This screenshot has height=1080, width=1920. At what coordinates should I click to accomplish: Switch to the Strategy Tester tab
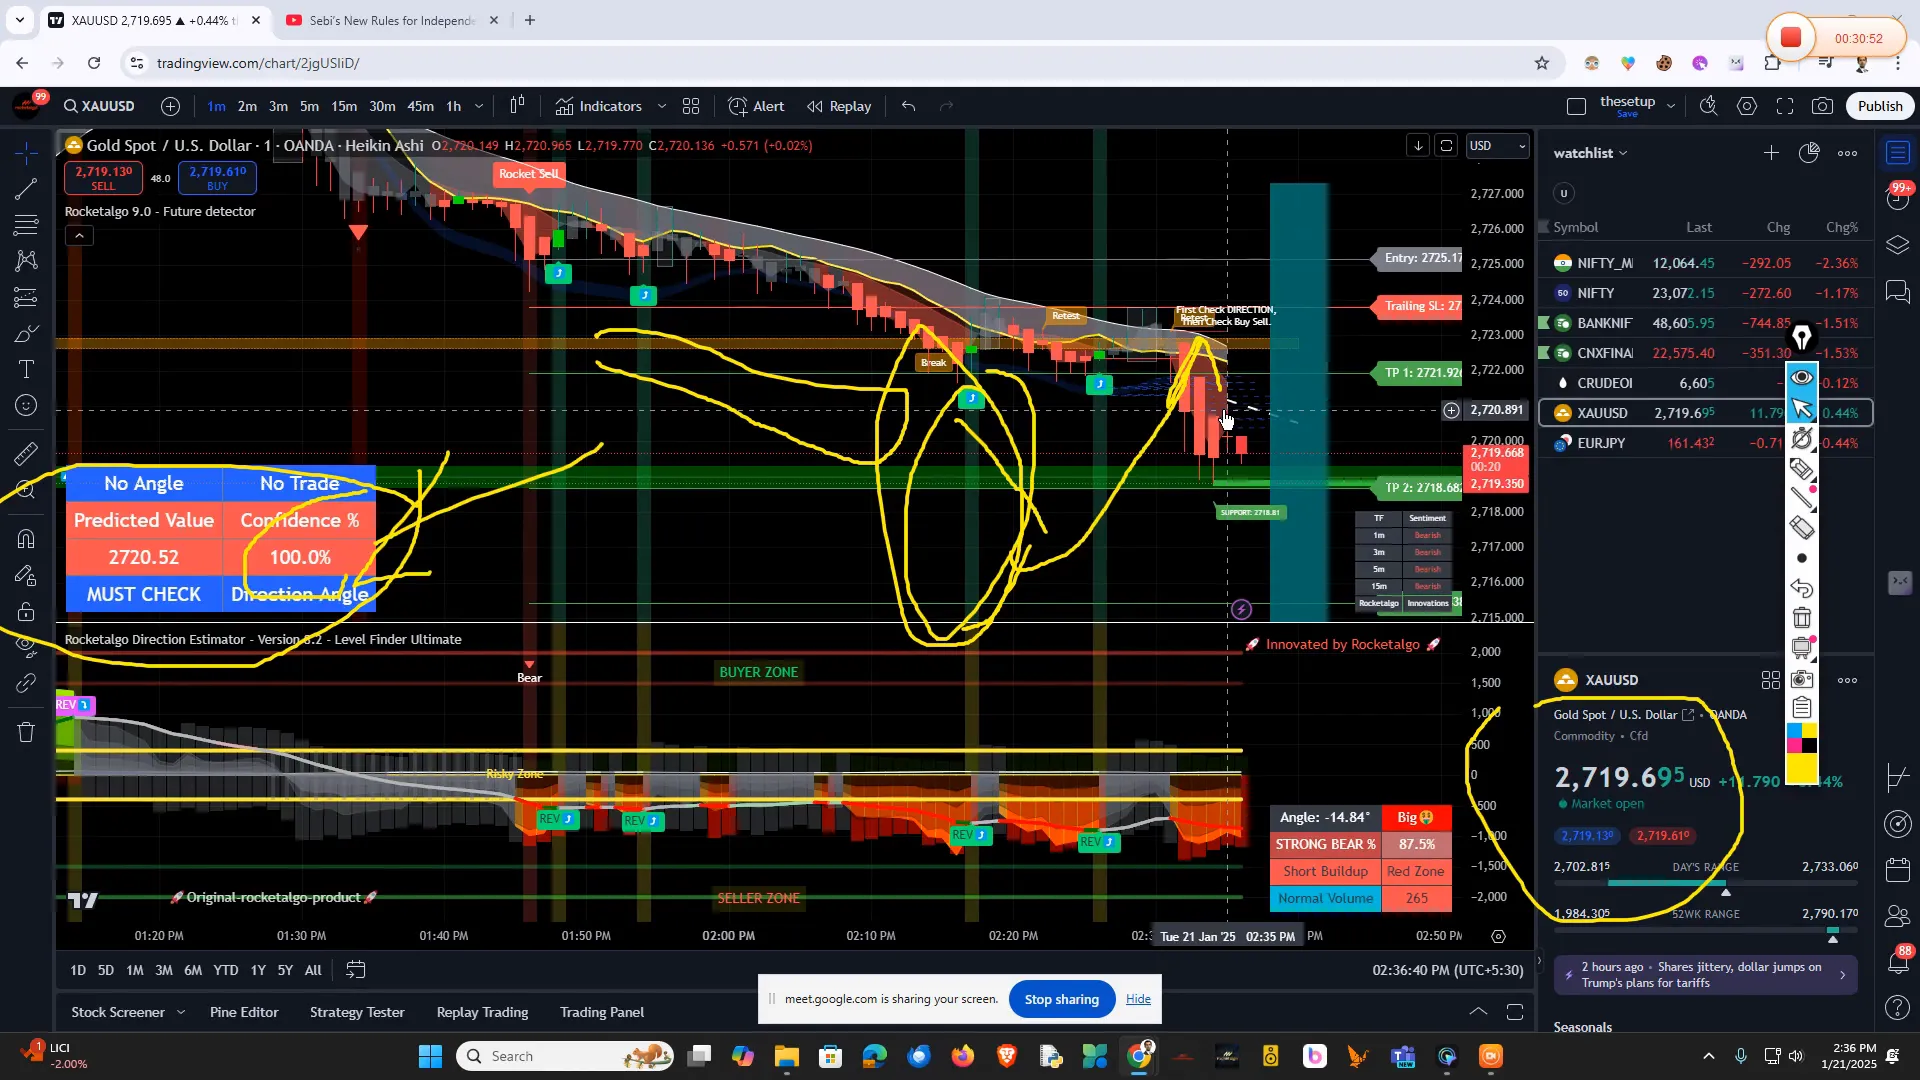coord(357,1012)
